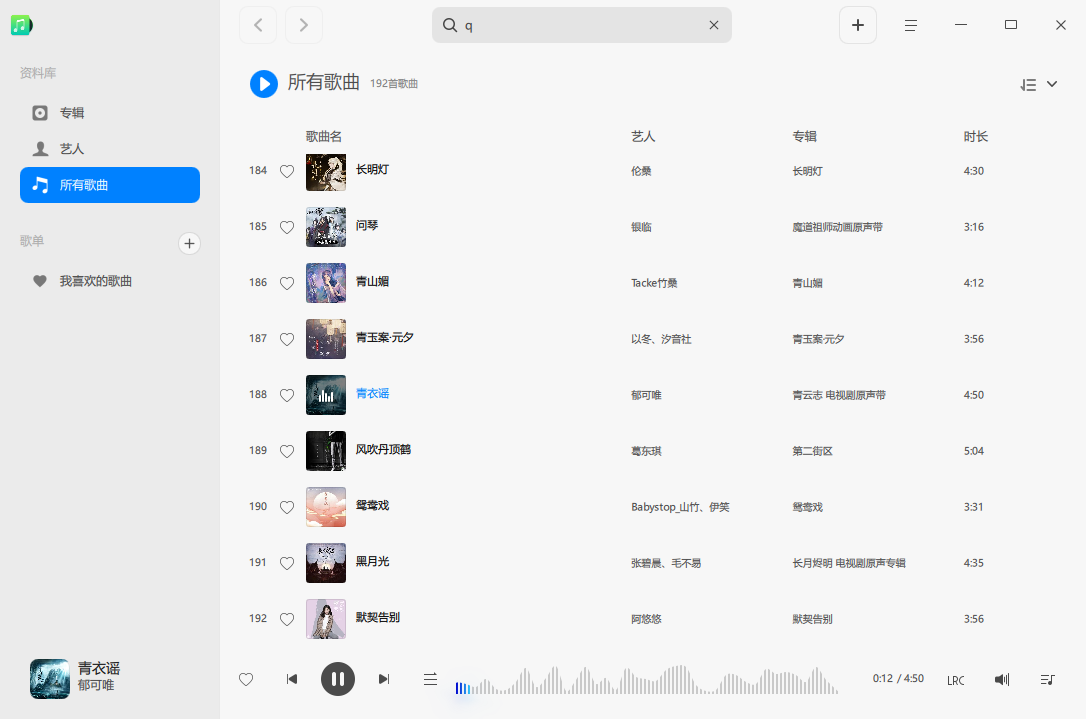Favorite song 黑月光 with the heart
1086x719 pixels.
click(x=287, y=564)
